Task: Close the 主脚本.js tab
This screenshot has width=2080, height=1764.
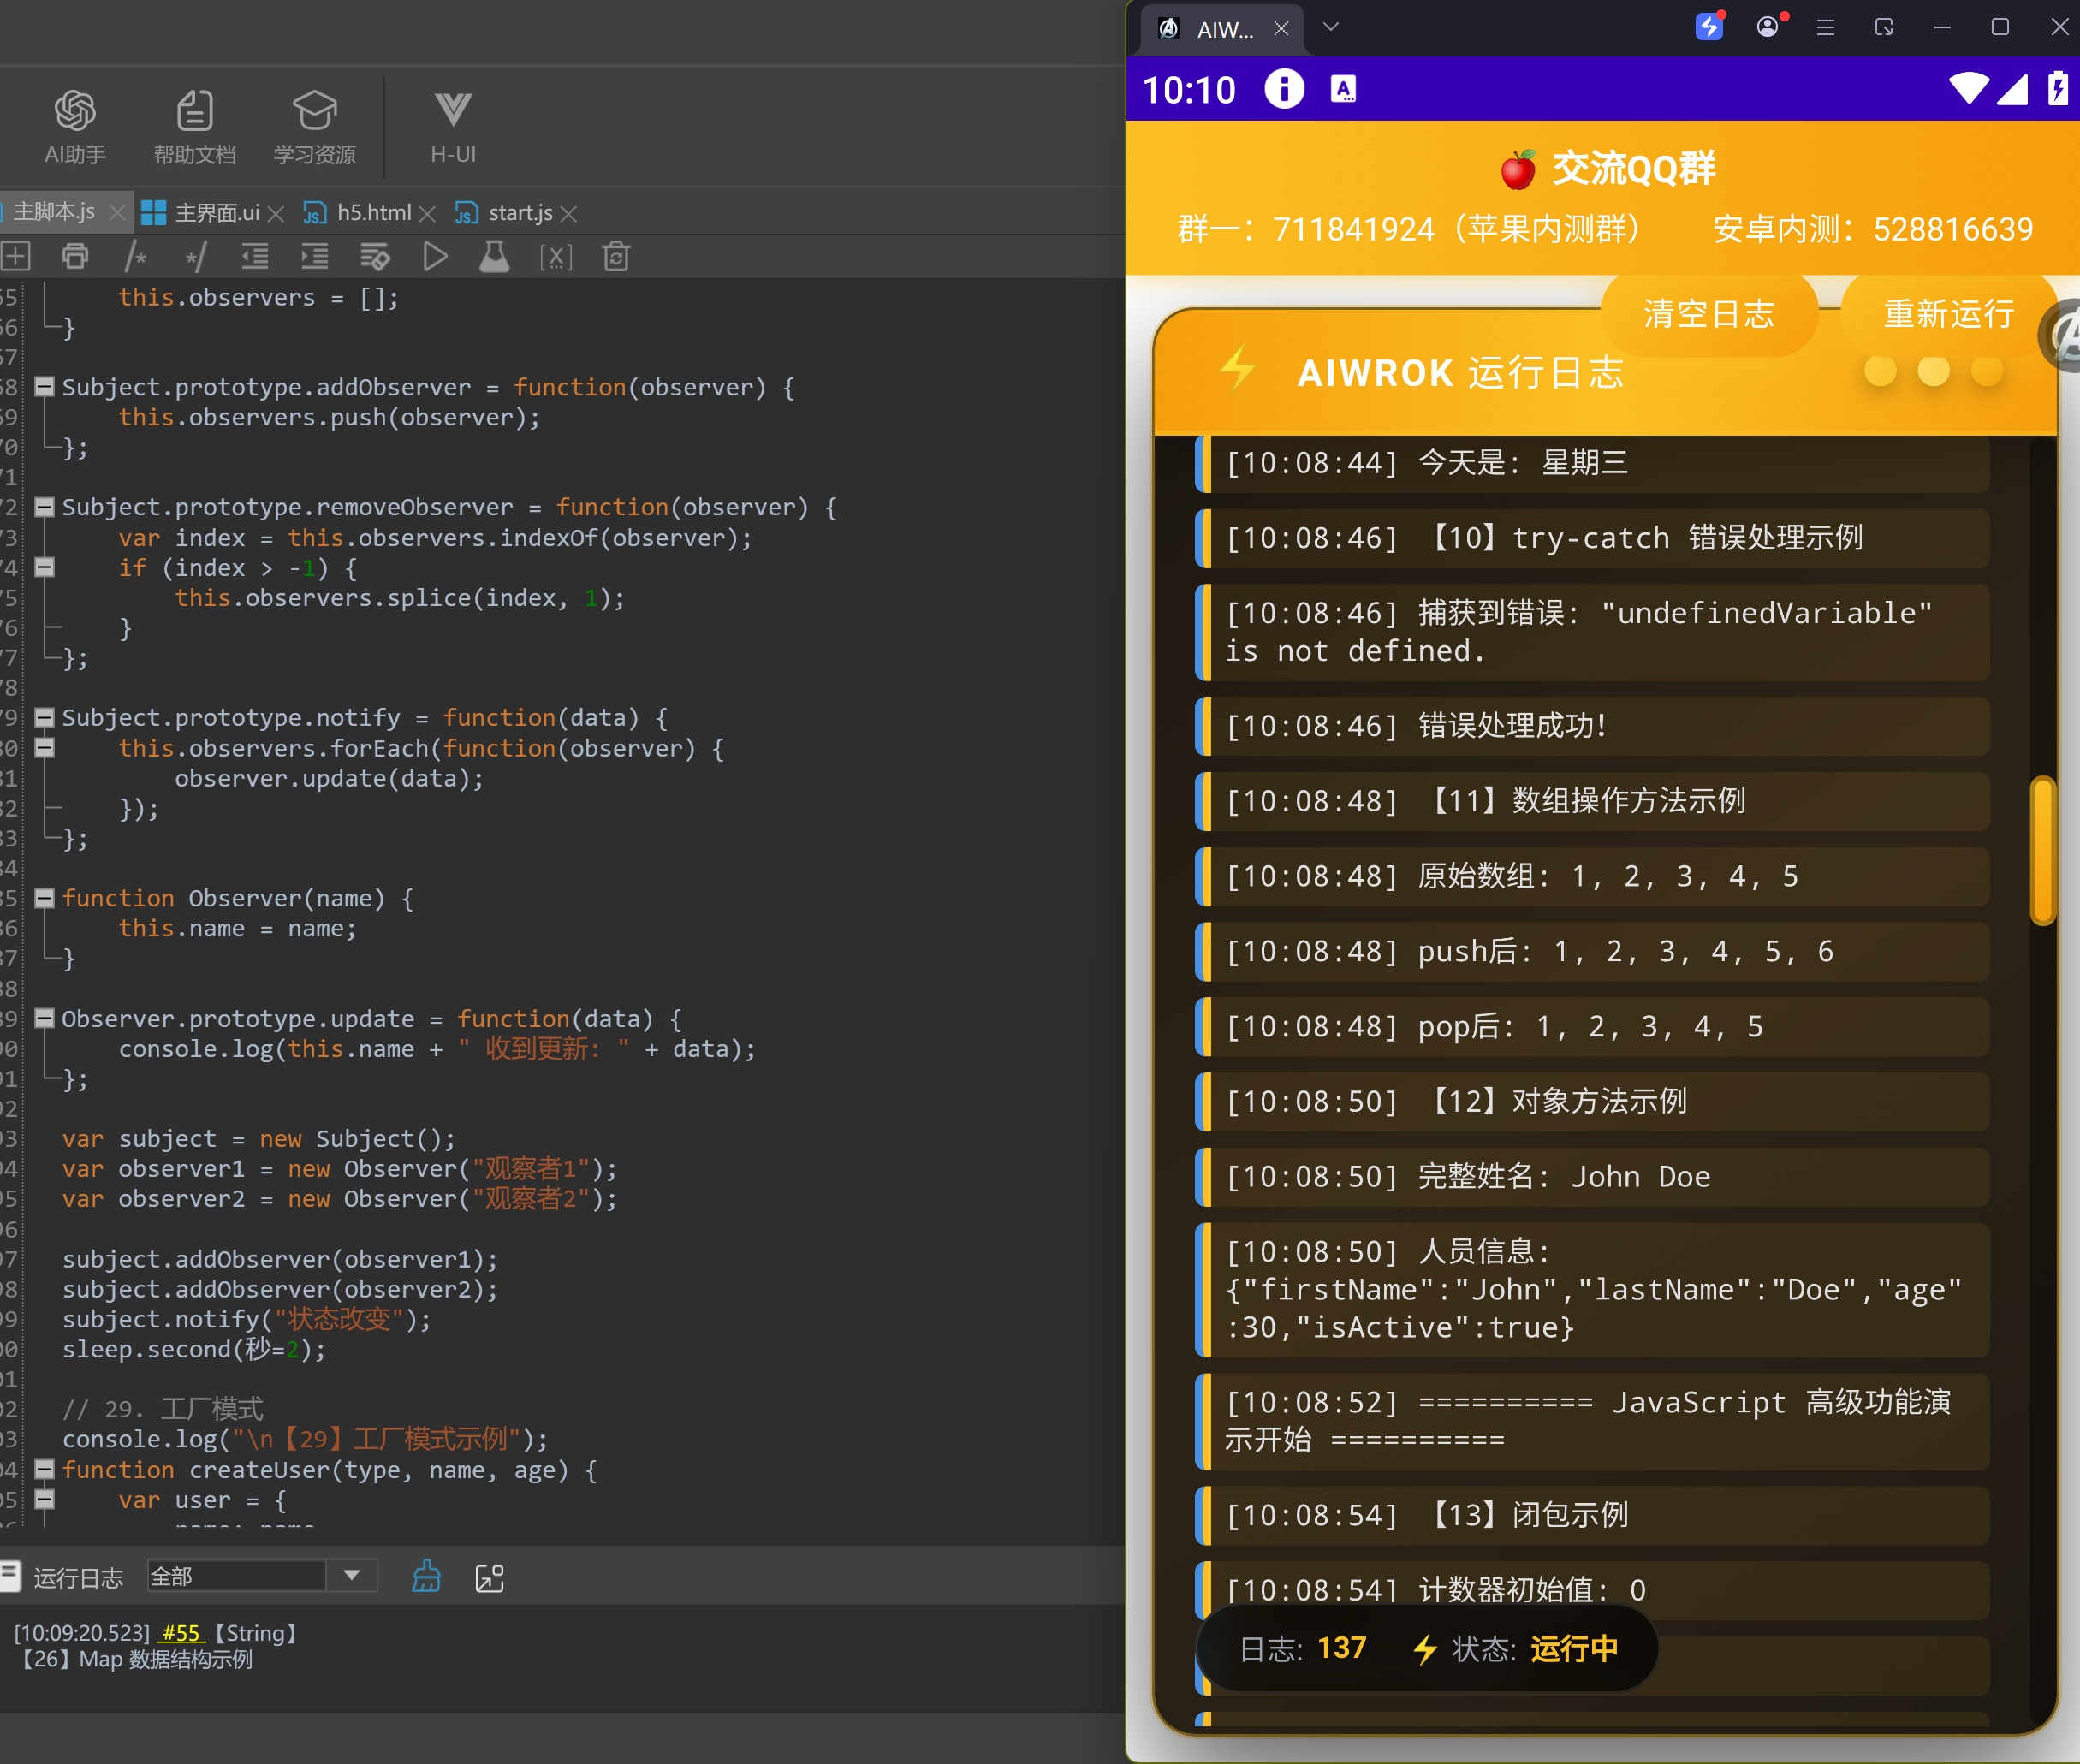Action: coord(117,213)
